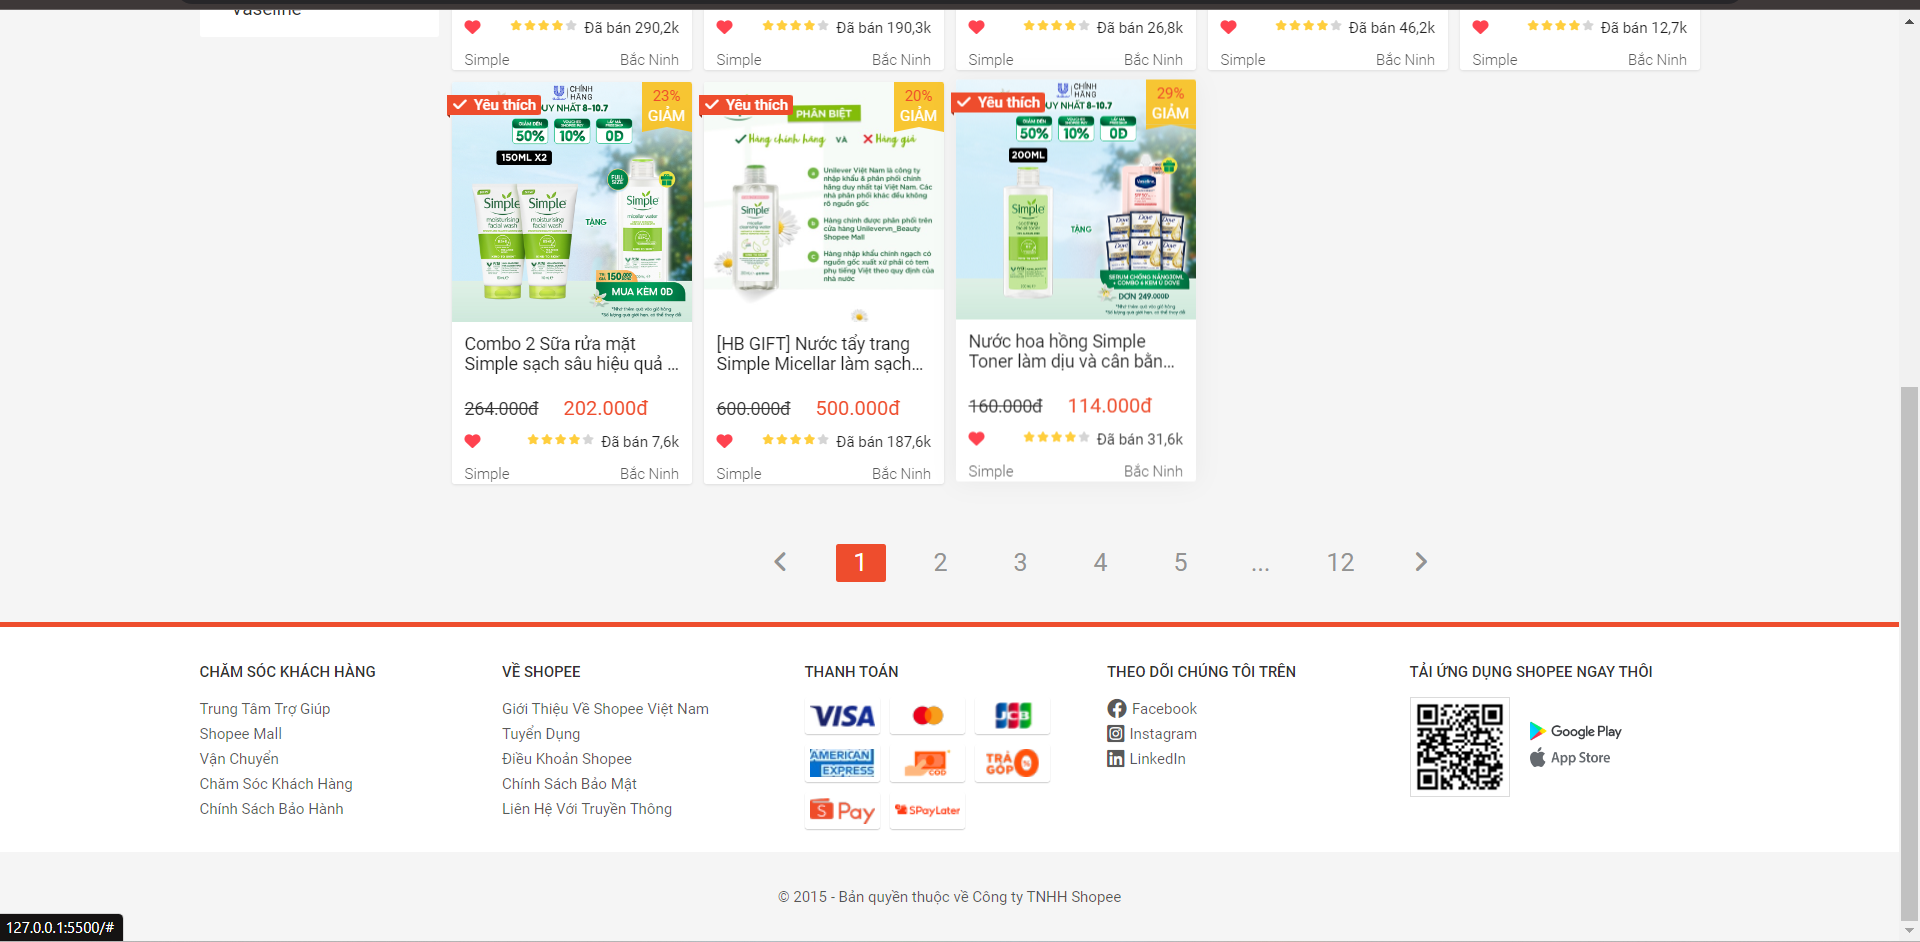The width and height of the screenshot is (1920, 942).
Task: Go back using the left pagination arrow
Action: pos(780,562)
